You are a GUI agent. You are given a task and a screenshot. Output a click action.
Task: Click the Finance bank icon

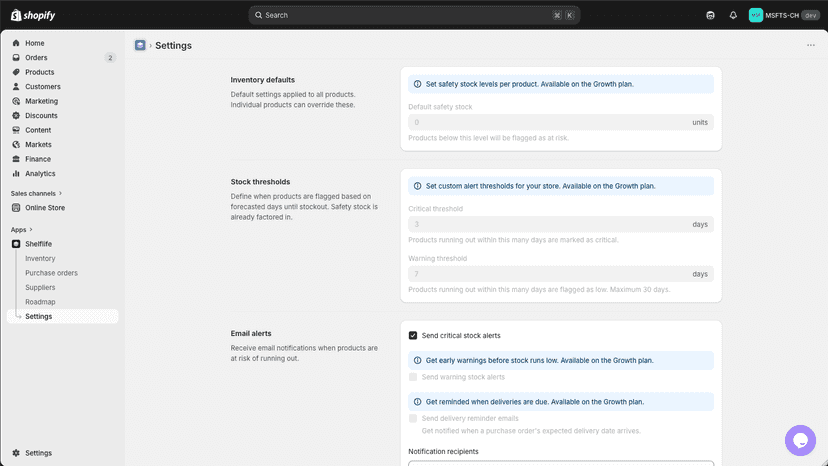tap(16, 159)
